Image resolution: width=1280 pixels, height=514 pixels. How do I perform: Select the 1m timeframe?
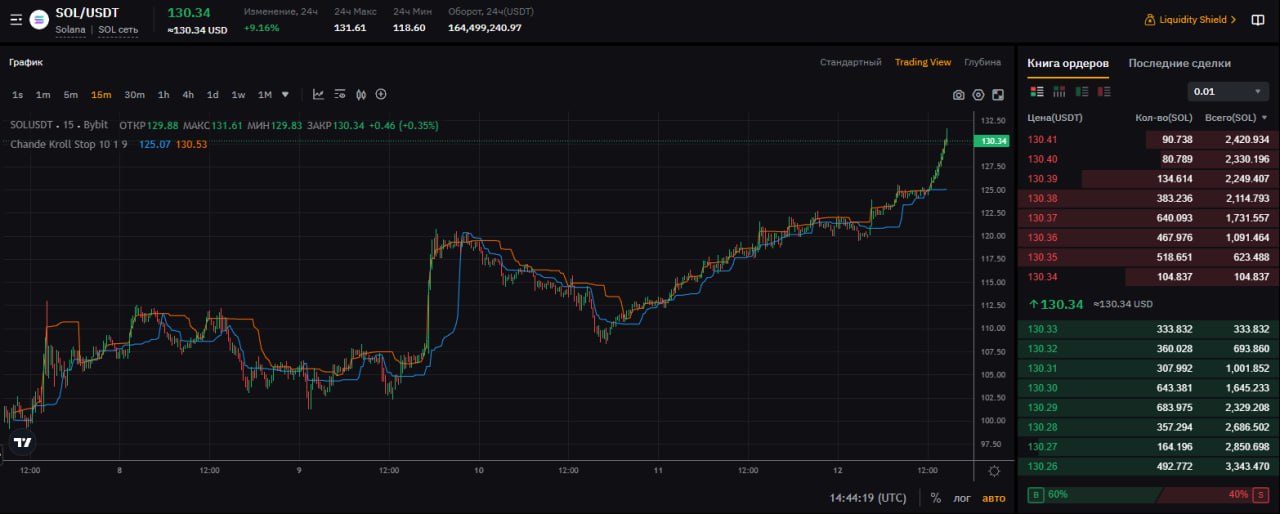(x=43, y=95)
